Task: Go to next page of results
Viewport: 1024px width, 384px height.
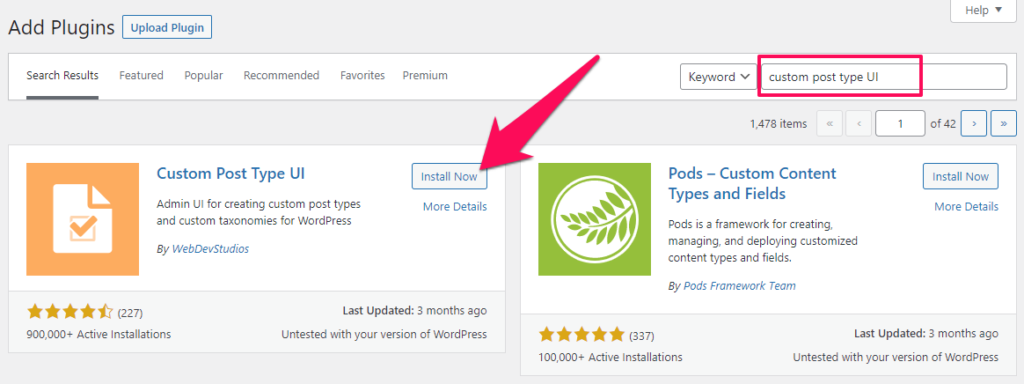Action: (974, 123)
